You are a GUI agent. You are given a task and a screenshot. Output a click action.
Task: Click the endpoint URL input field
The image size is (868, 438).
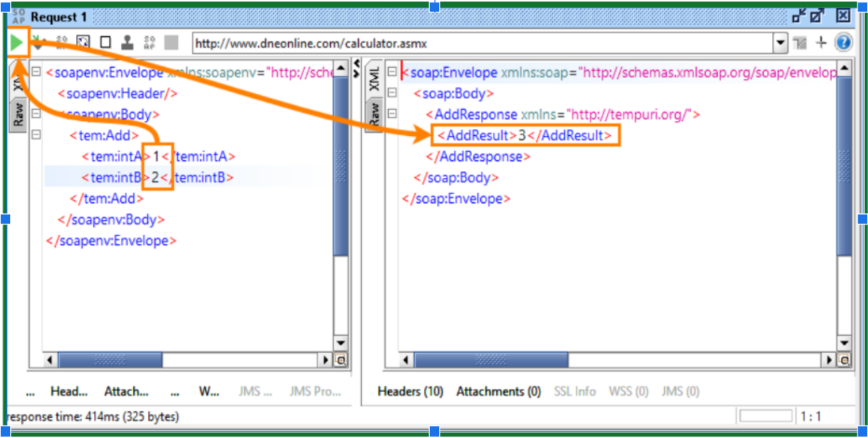(x=480, y=43)
